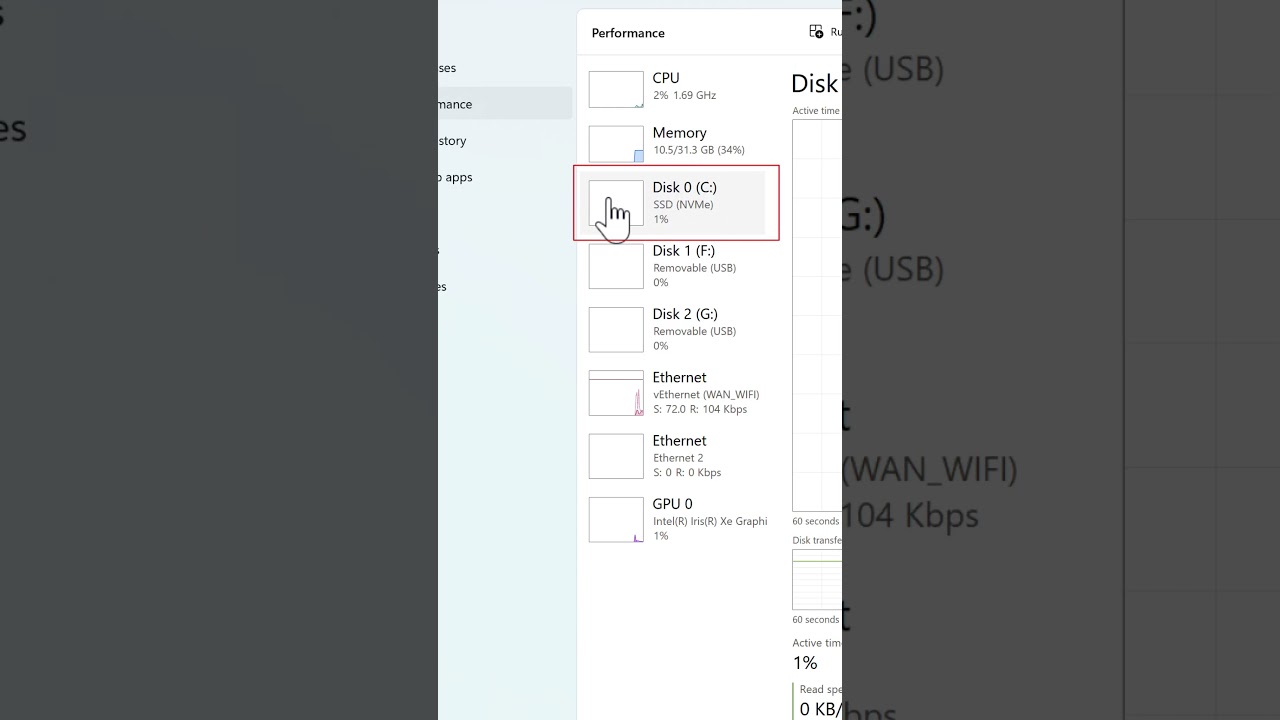Image resolution: width=1280 pixels, height=720 pixels.
Task: Click the disk transfer rate graph
Action: (x=817, y=579)
